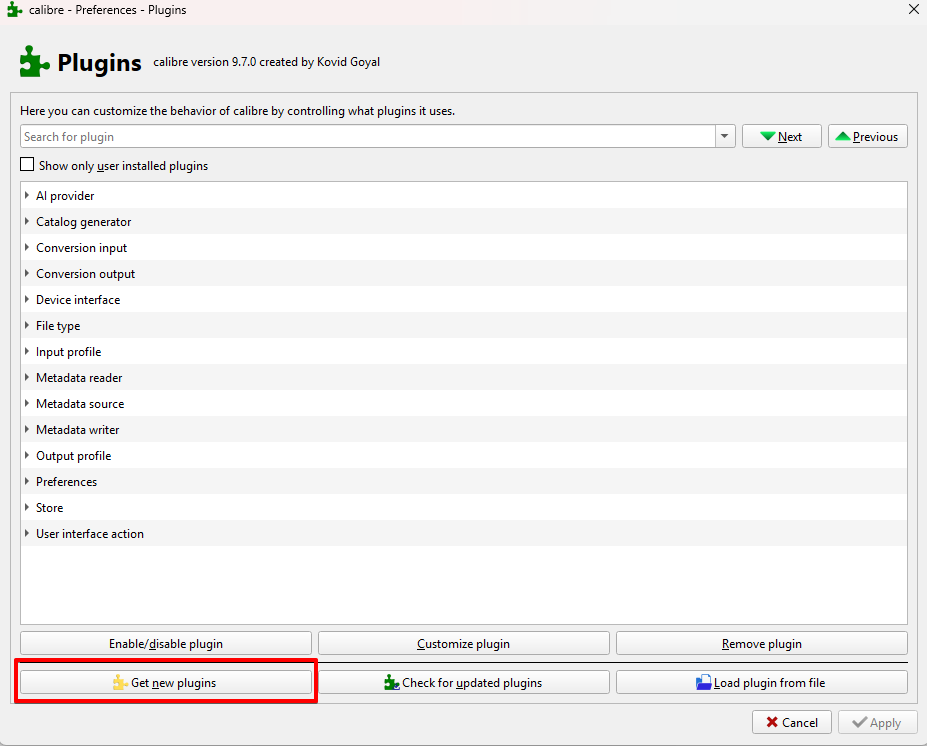Cancel the Preferences dialog
The width and height of the screenshot is (927, 746).
coord(792,722)
